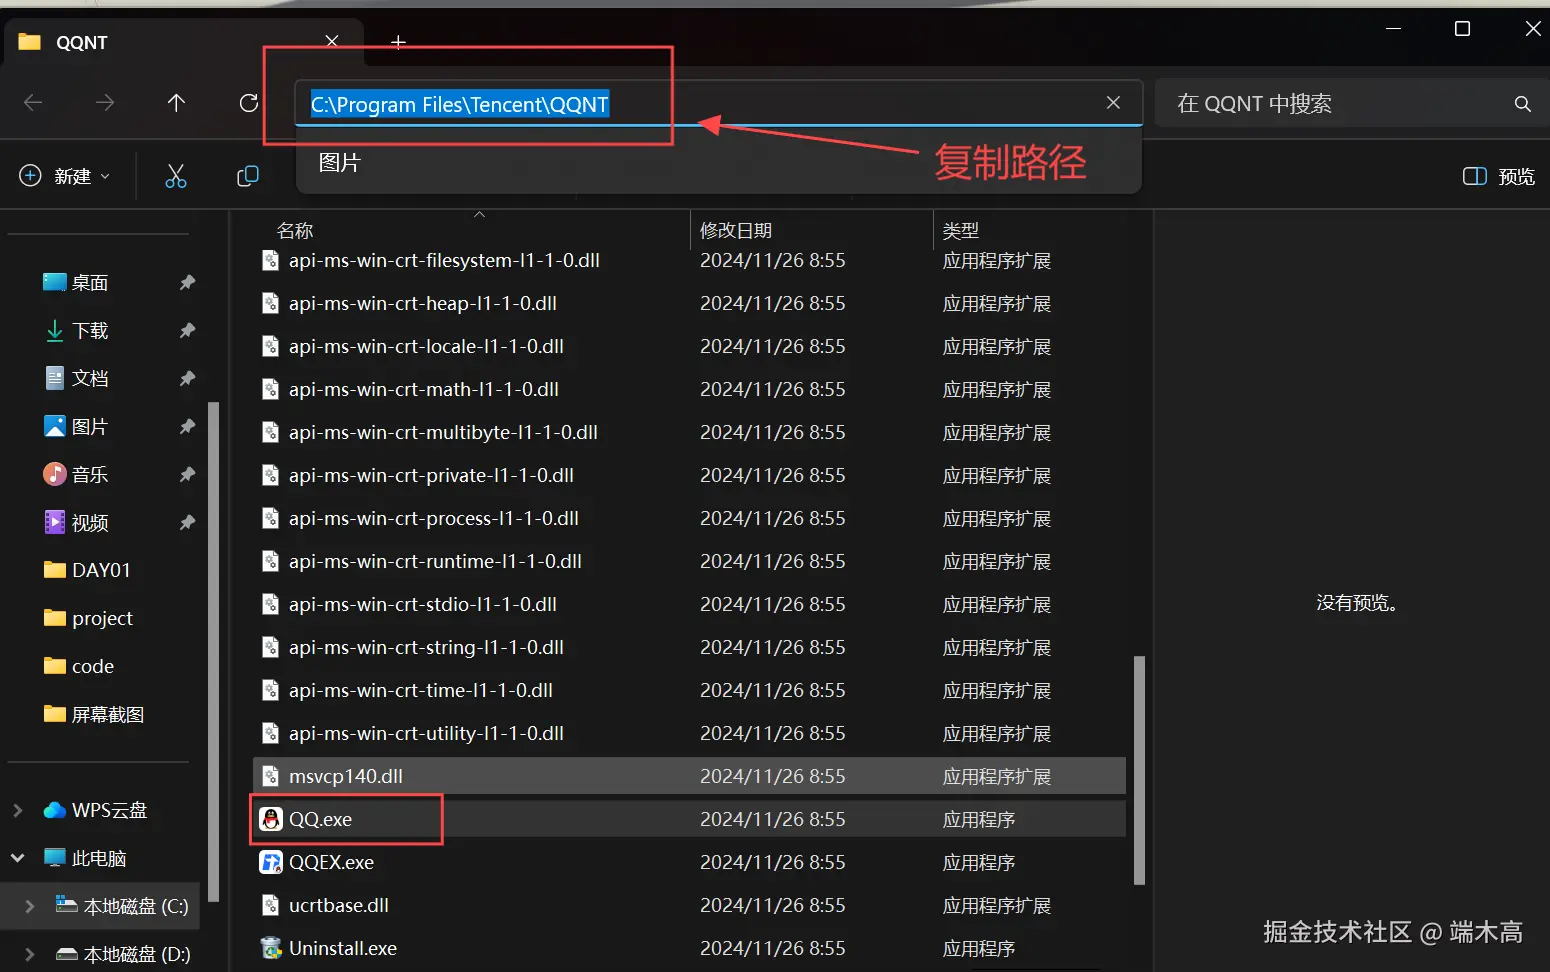This screenshot has height=972, width=1550.
Task: Open the 新建 dropdown menu
Action: tap(64, 176)
